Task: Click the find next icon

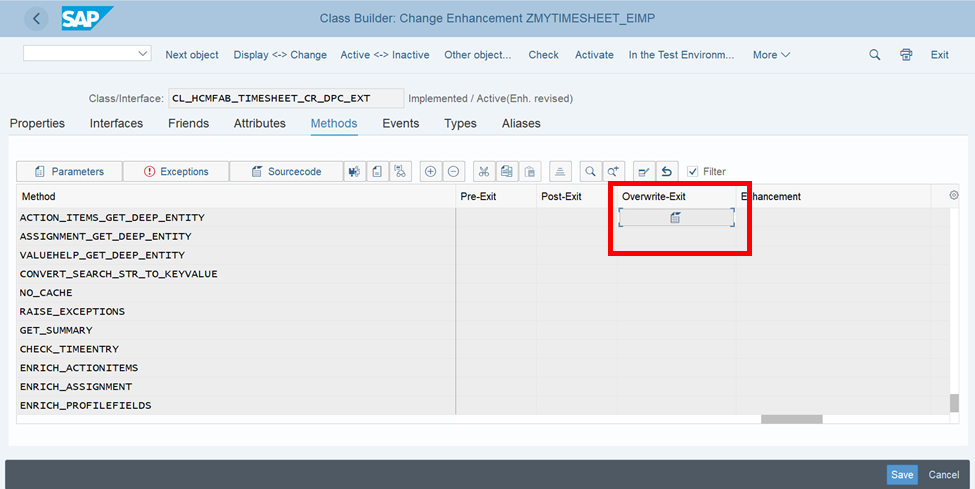Action: click(x=613, y=172)
